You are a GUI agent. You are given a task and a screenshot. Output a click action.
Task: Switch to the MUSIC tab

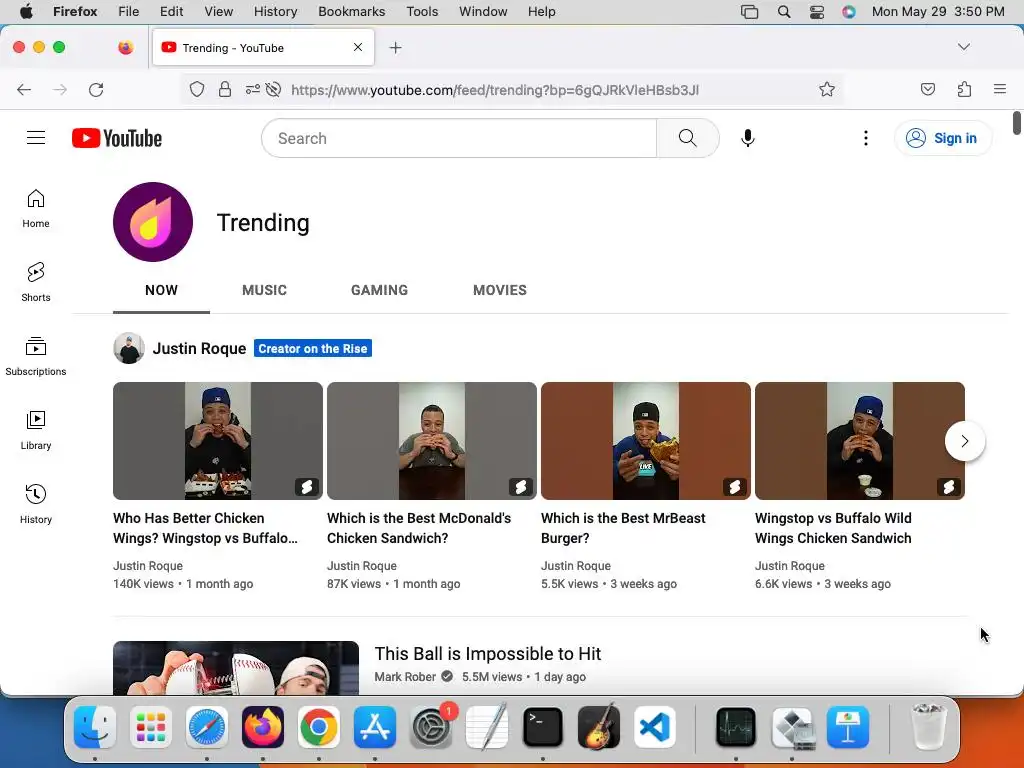tap(264, 290)
